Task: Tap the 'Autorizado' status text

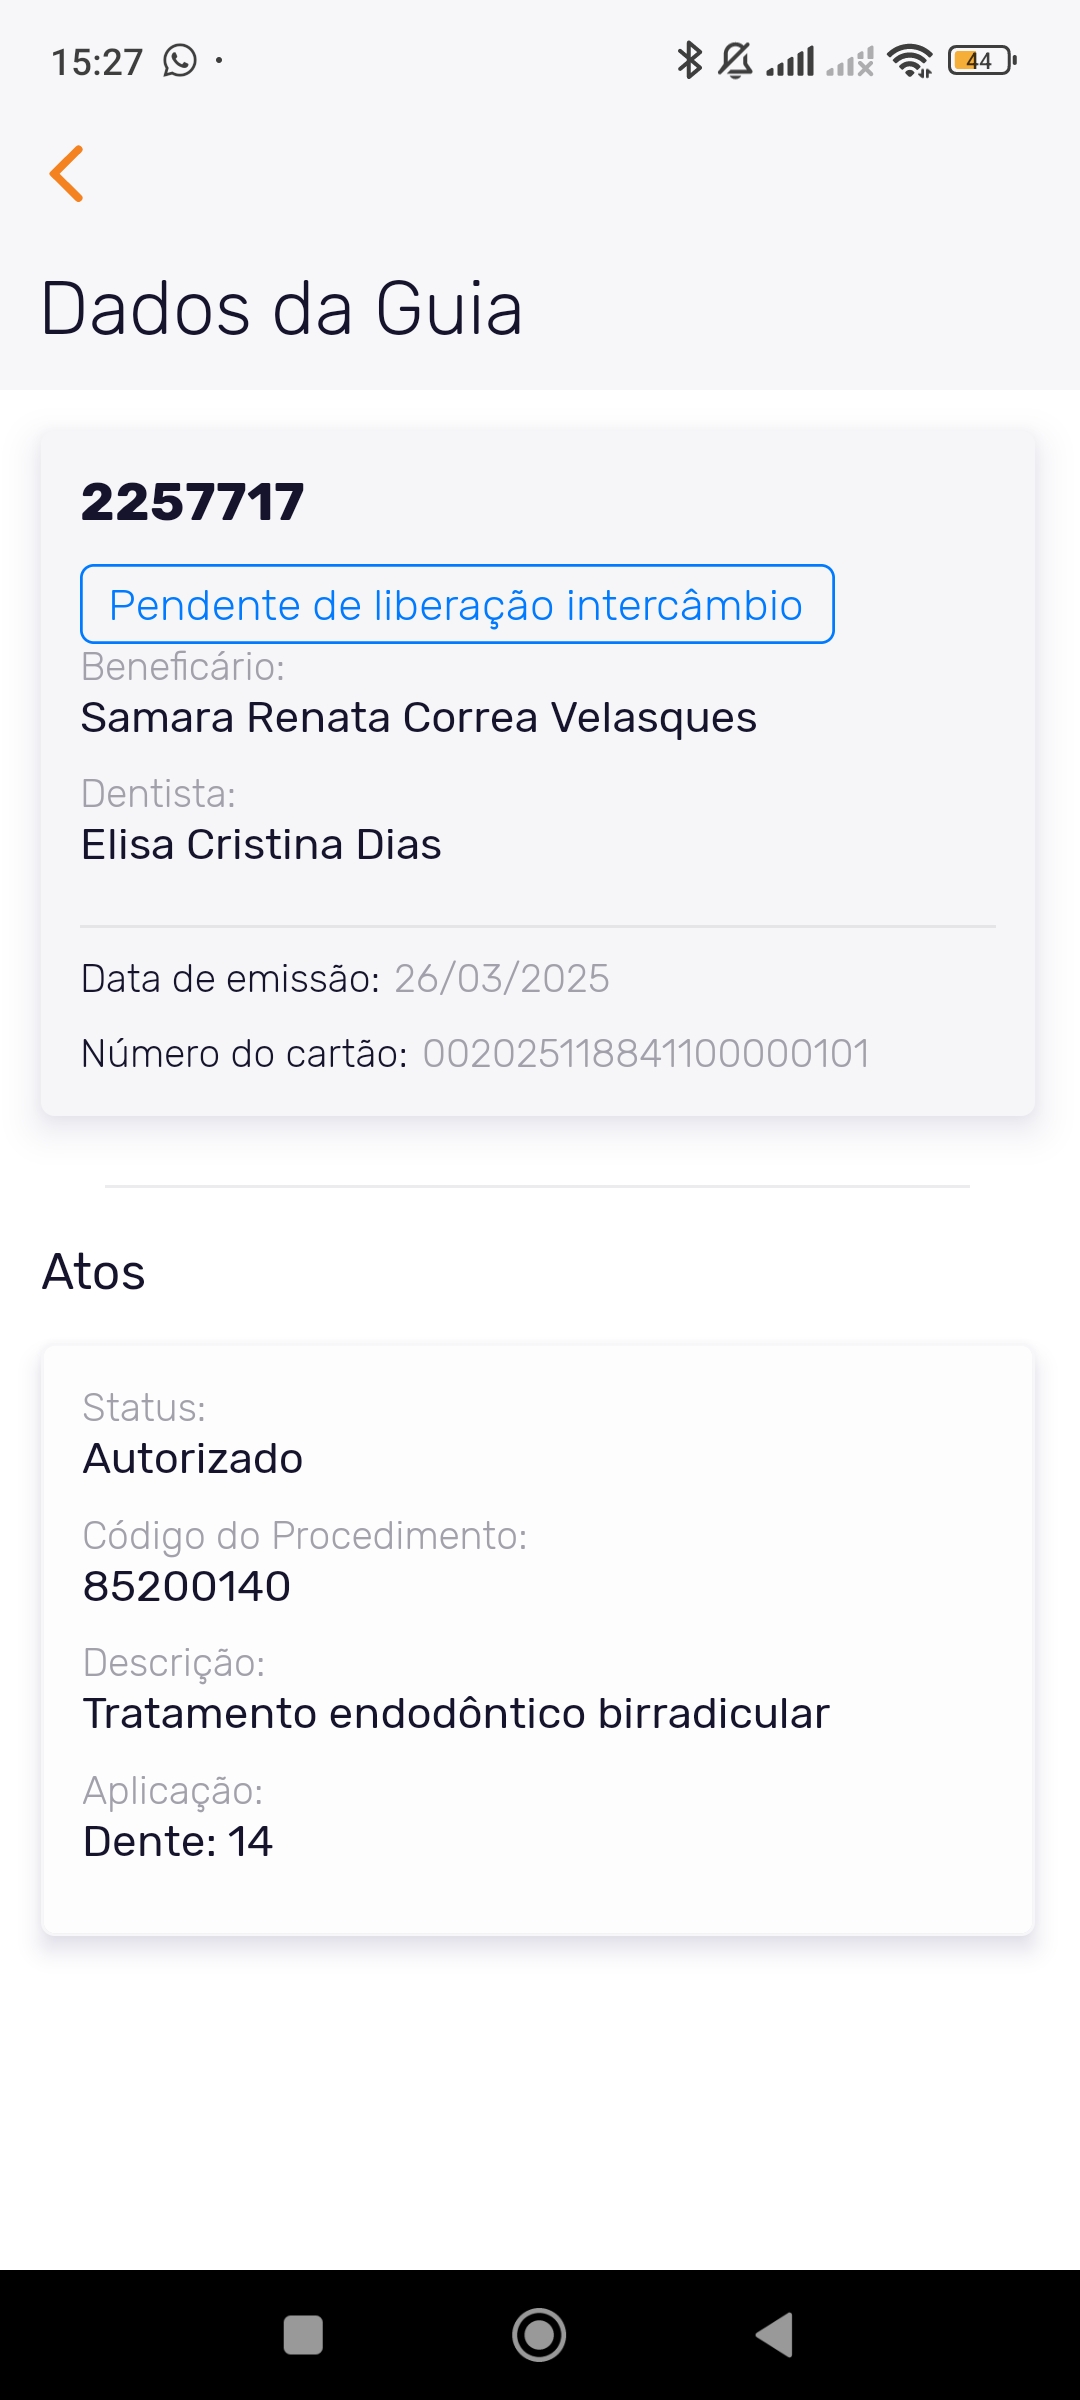Action: (x=193, y=1459)
